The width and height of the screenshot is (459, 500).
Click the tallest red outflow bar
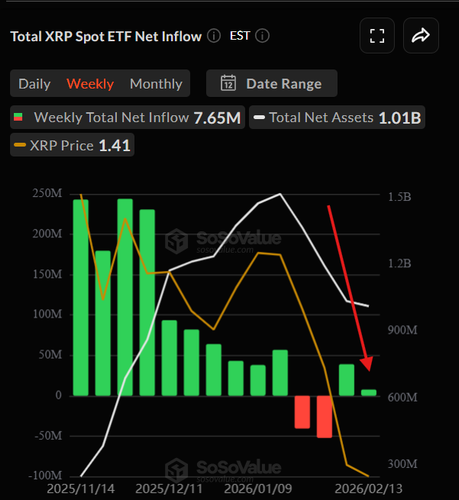324,417
